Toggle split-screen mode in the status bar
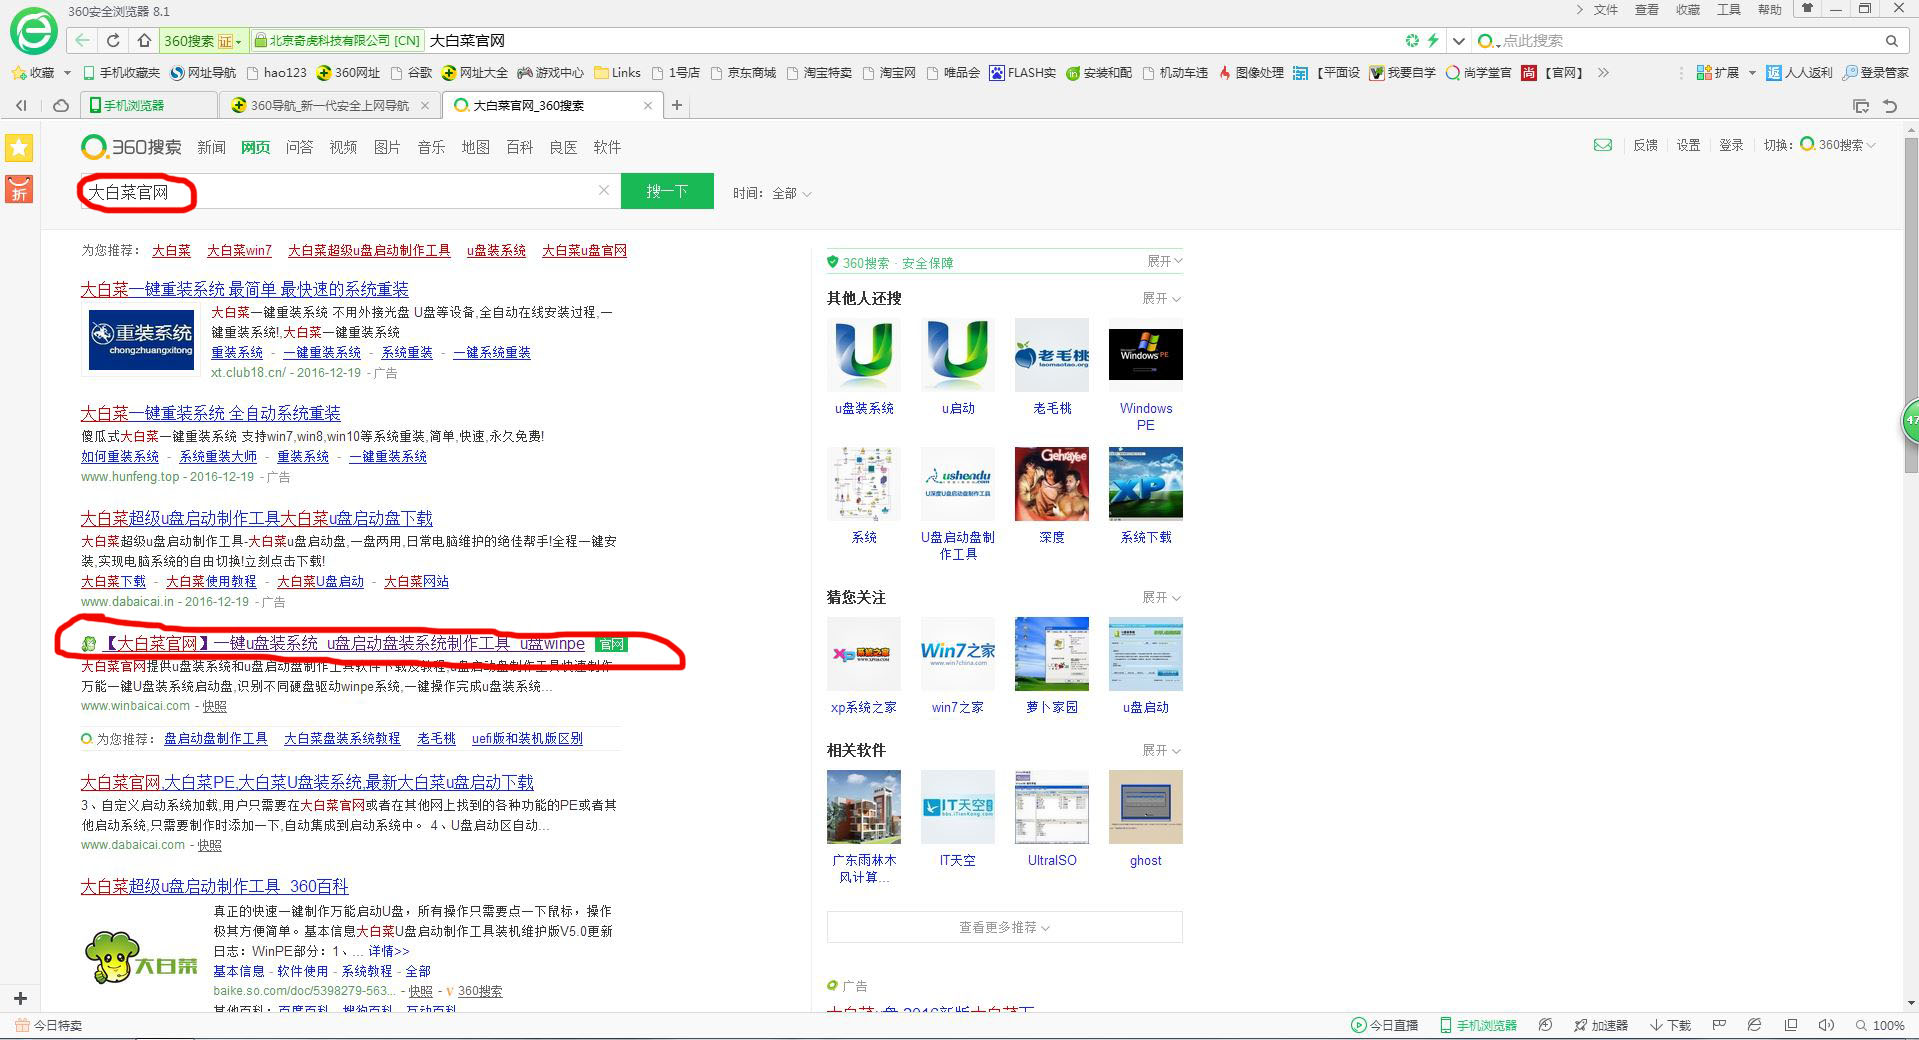The image size is (1919, 1040). pos(1790,1025)
